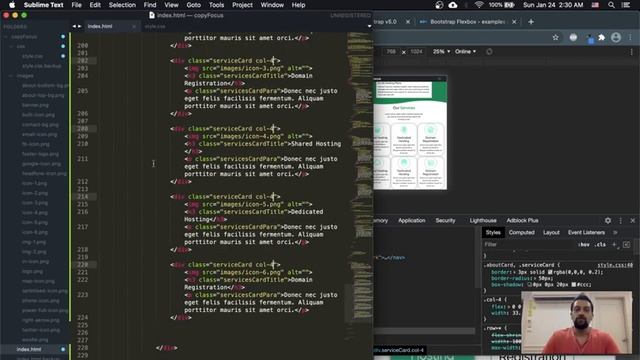Select index.html in the sidebar

coord(29,349)
